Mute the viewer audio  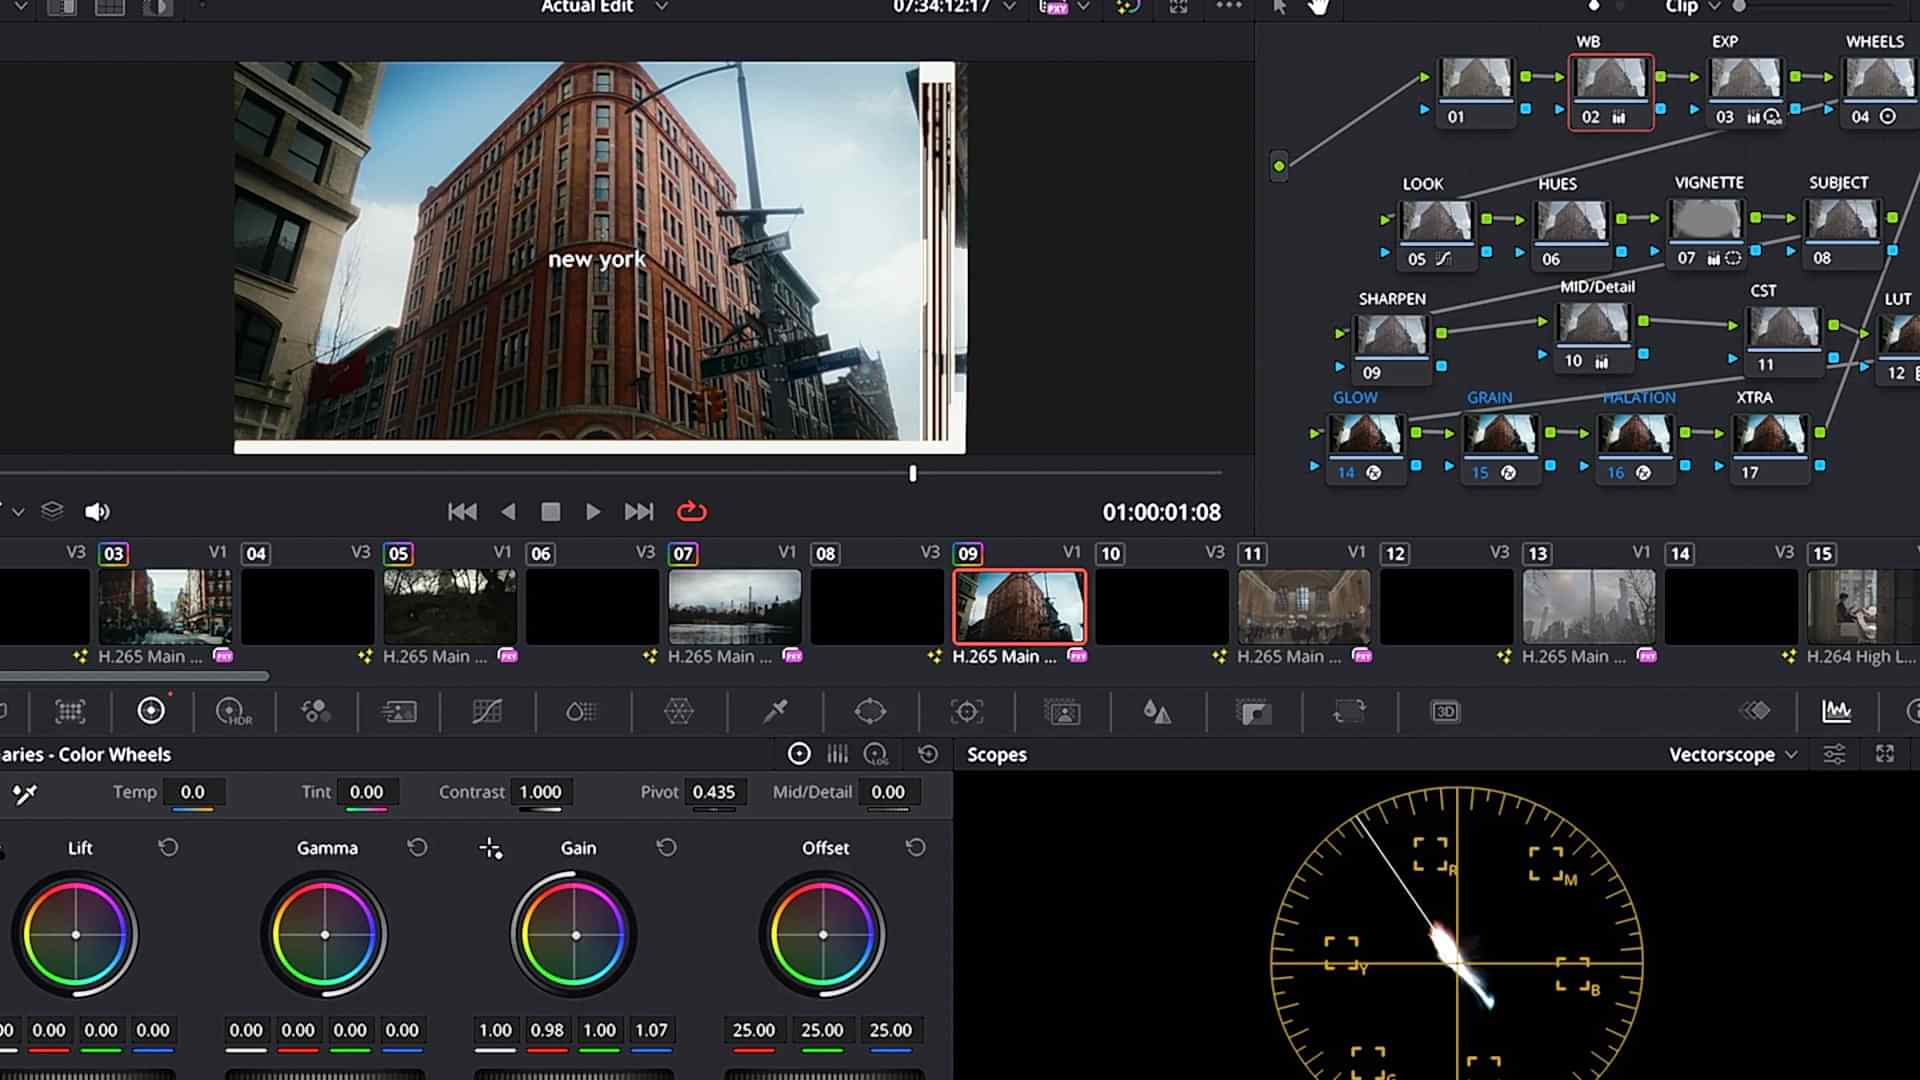tap(97, 512)
